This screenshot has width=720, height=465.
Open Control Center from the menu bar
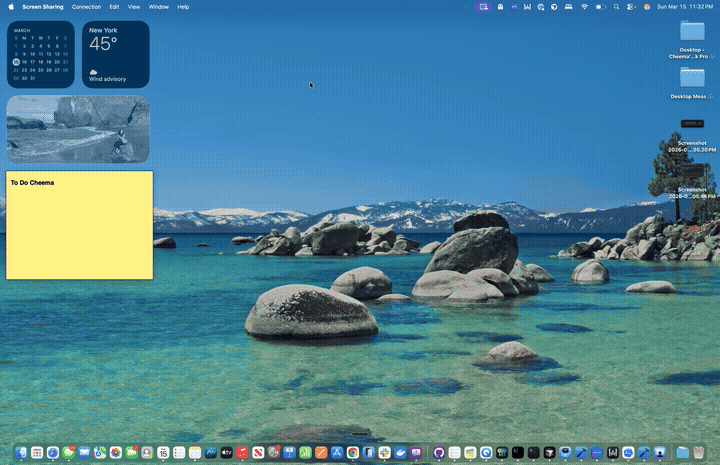point(631,7)
